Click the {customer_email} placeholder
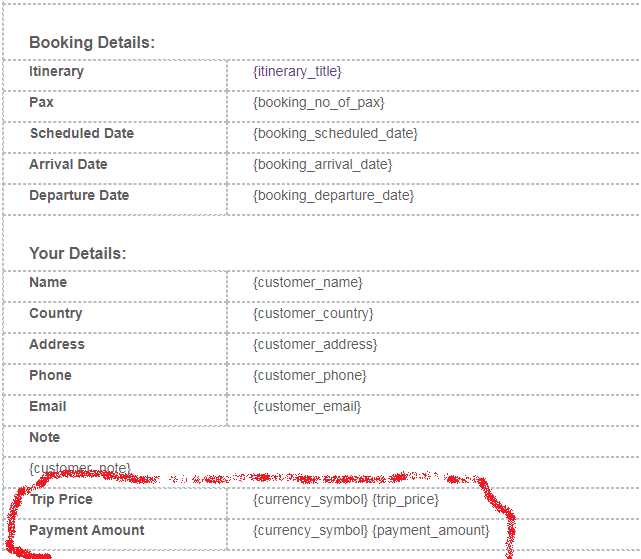This screenshot has height=559, width=641. click(307, 407)
